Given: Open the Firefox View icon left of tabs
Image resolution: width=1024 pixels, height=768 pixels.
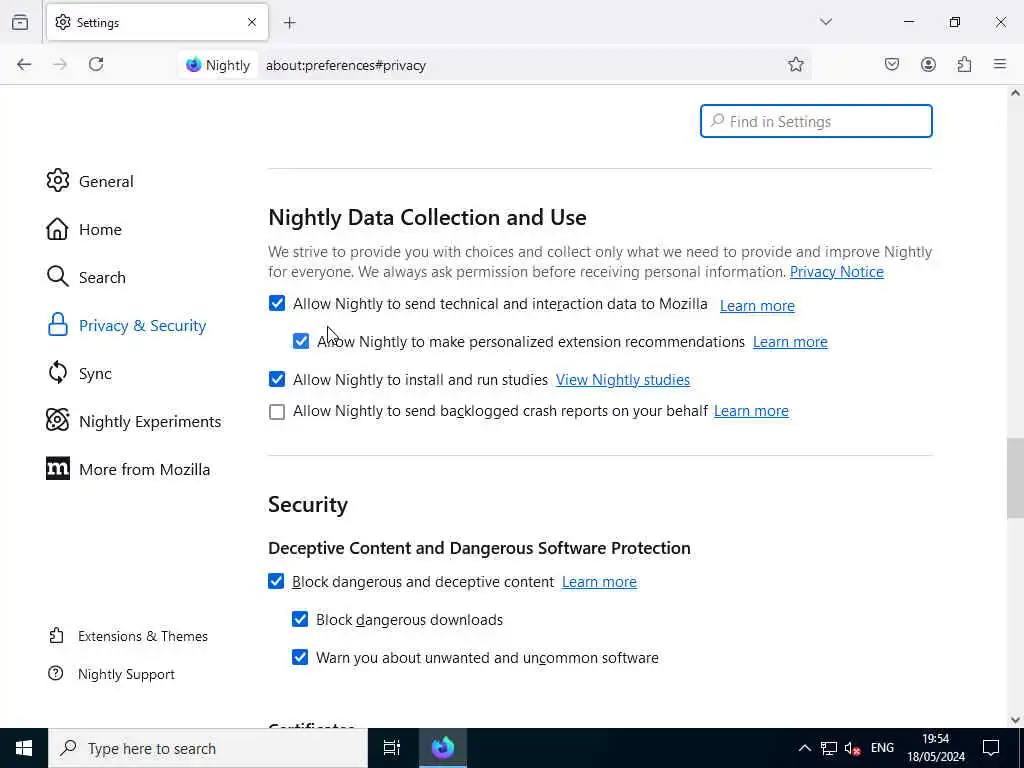Looking at the screenshot, I should coord(20,22).
